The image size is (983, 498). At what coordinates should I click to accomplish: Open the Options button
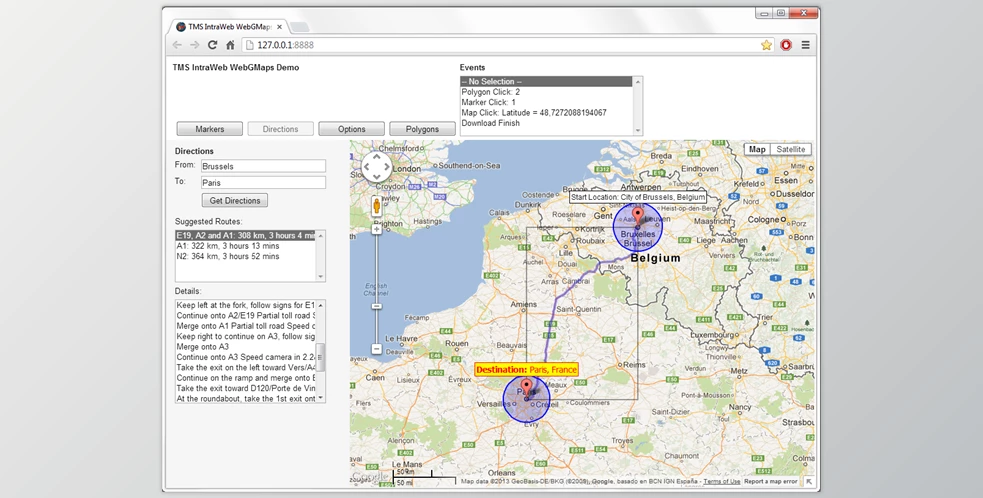tap(351, 129)
